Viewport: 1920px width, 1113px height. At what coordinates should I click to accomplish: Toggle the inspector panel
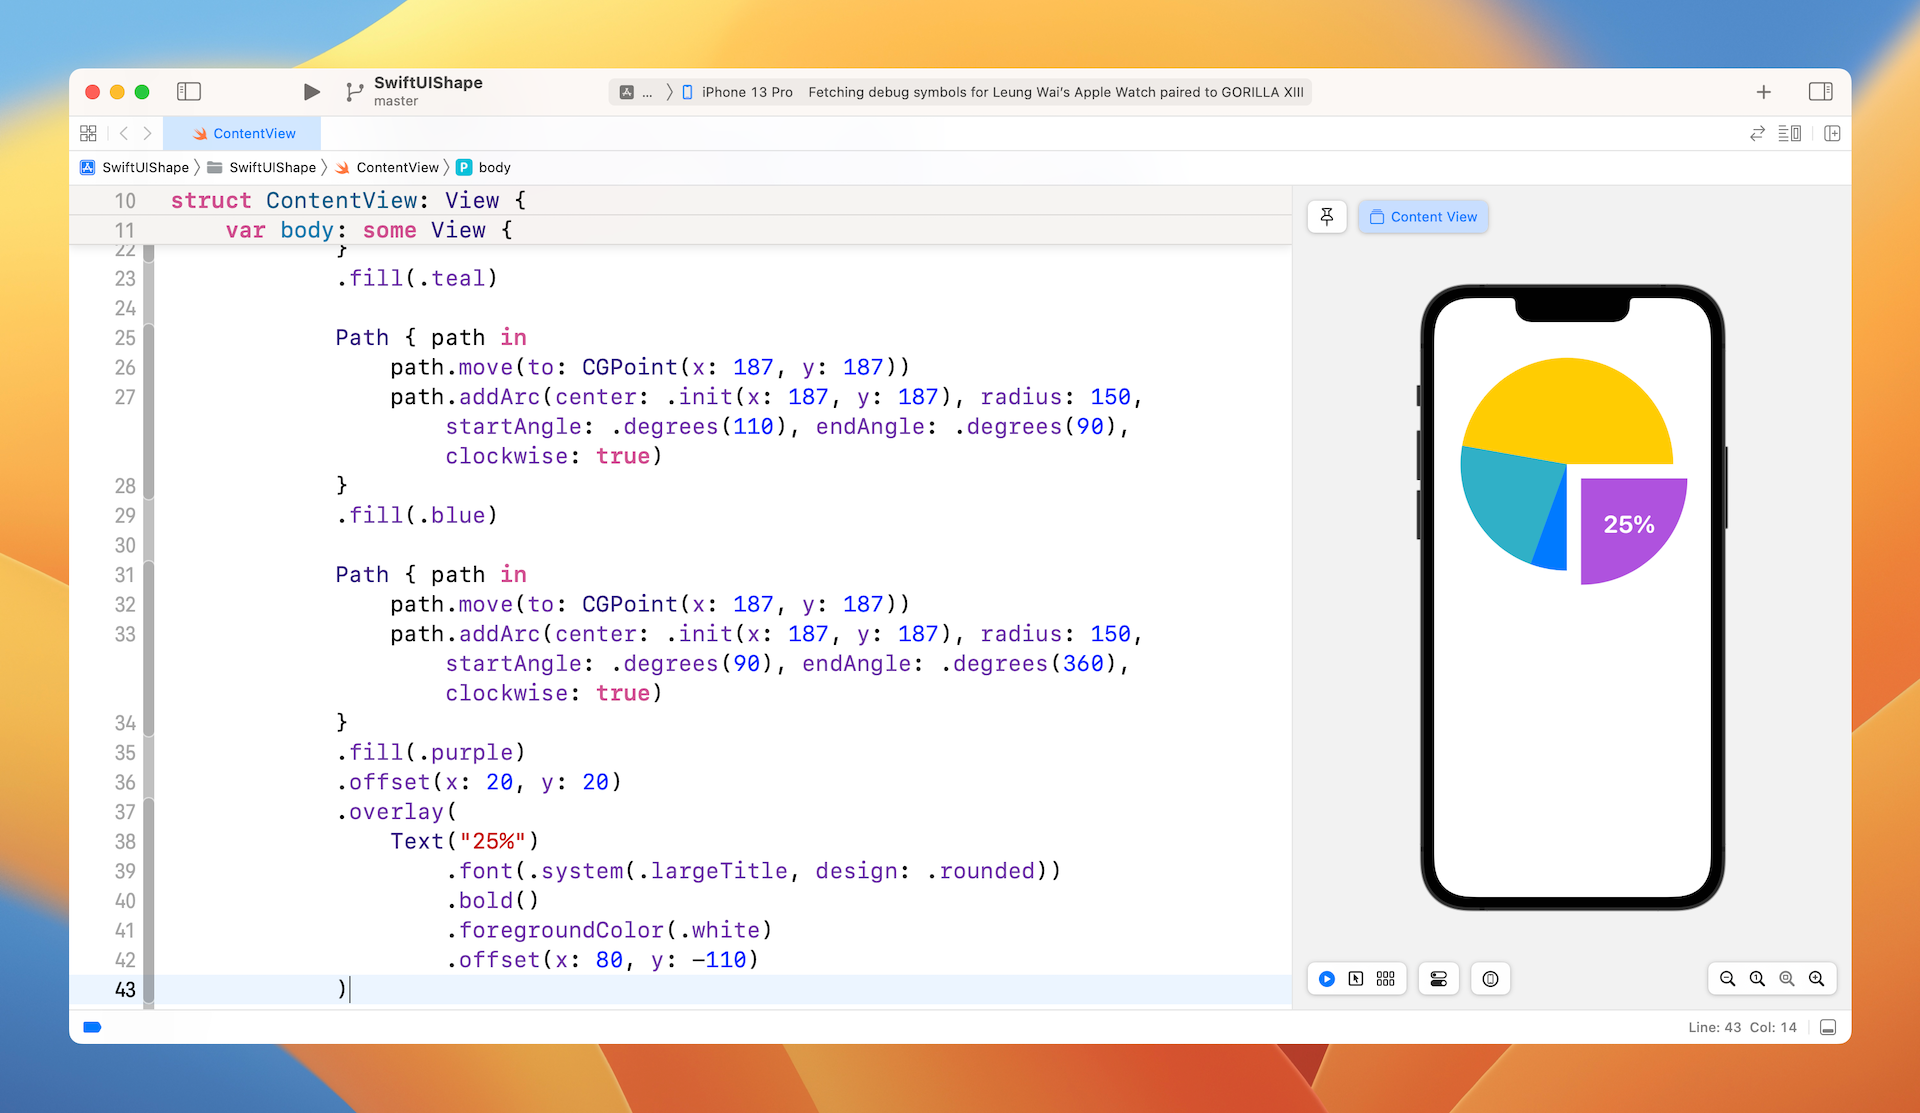pos(1820,92)
